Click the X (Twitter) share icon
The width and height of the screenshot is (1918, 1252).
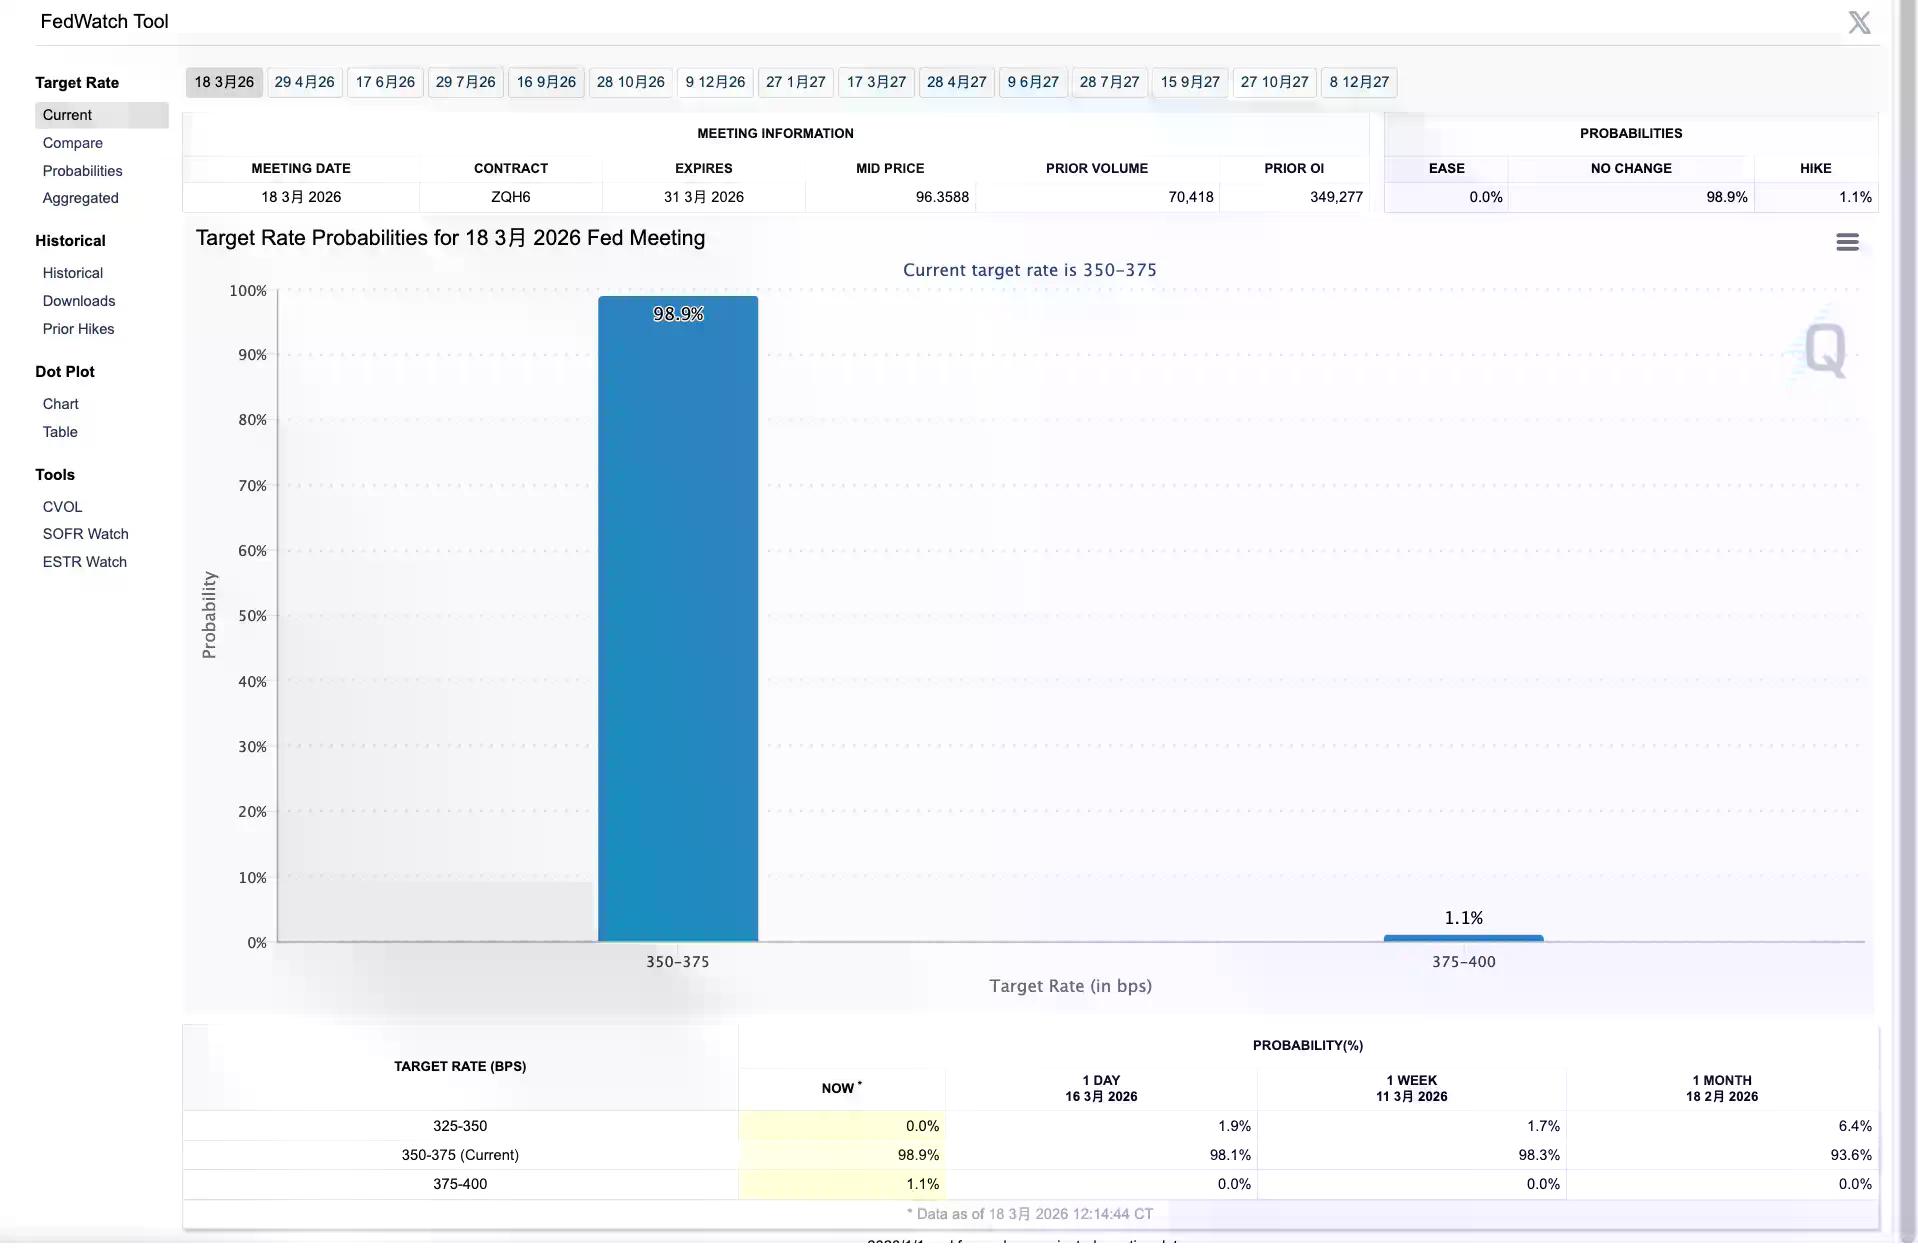point(1858,22)
